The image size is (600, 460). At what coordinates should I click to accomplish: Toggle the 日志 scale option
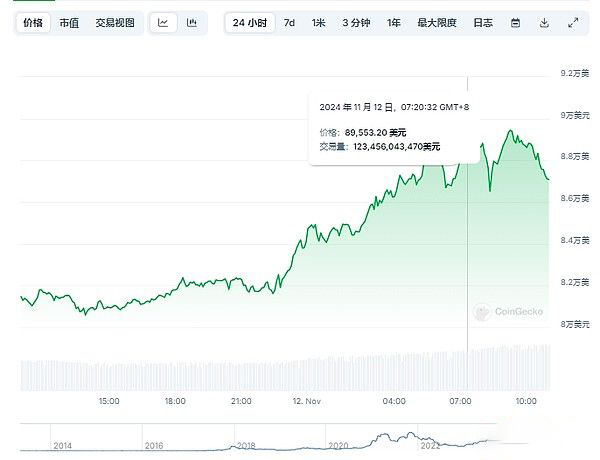[x=483, y=23]
